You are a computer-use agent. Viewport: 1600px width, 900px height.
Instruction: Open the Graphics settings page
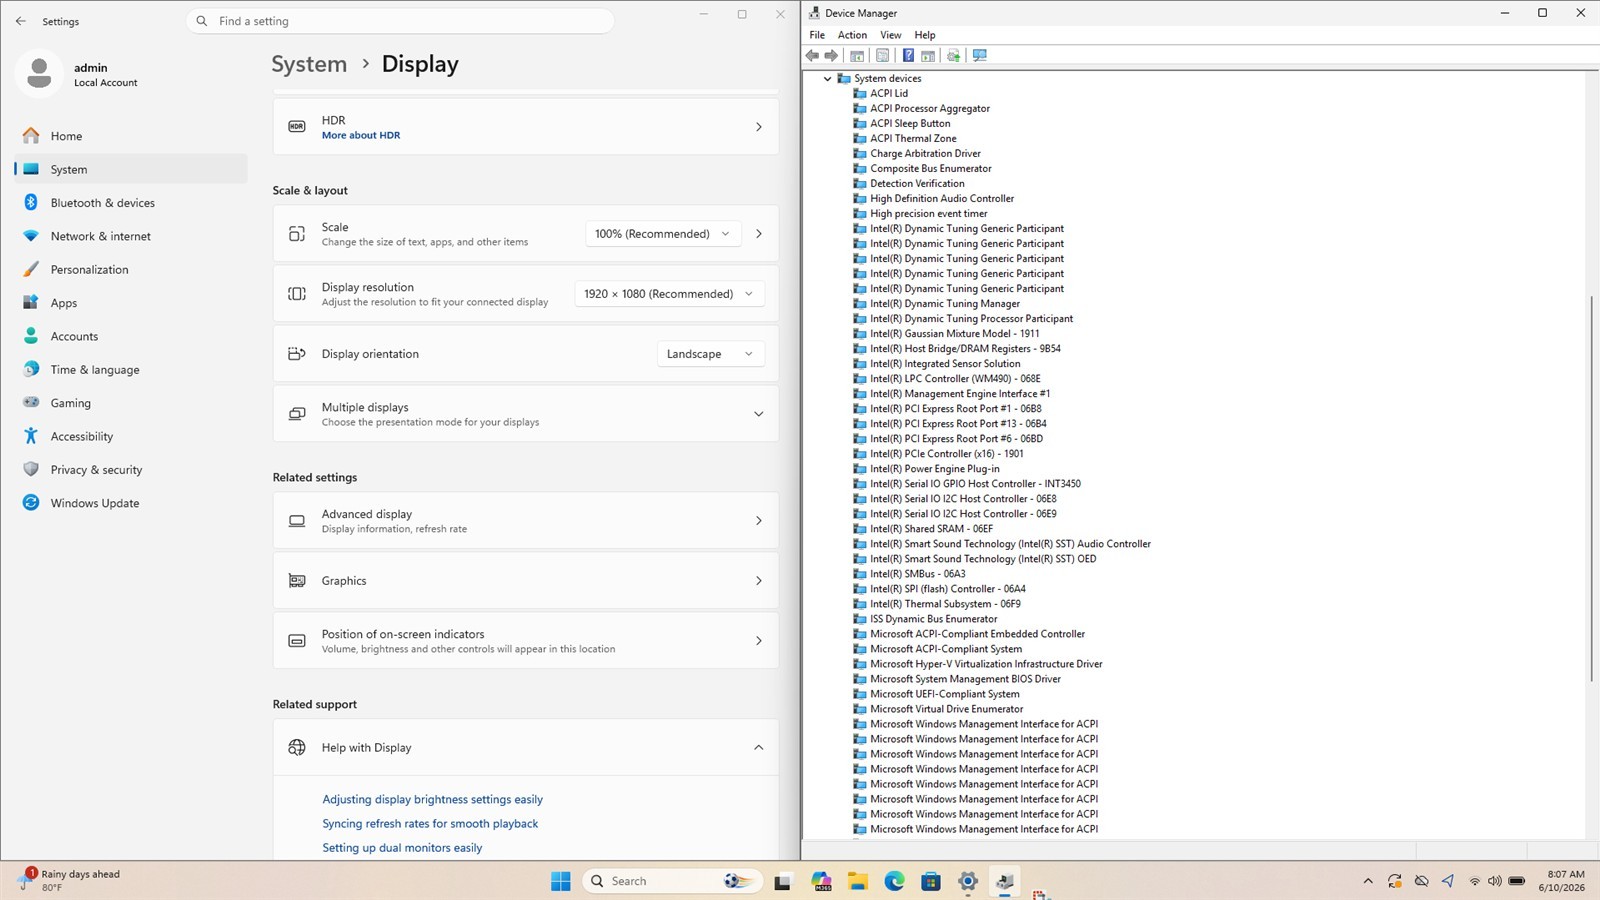526,581
